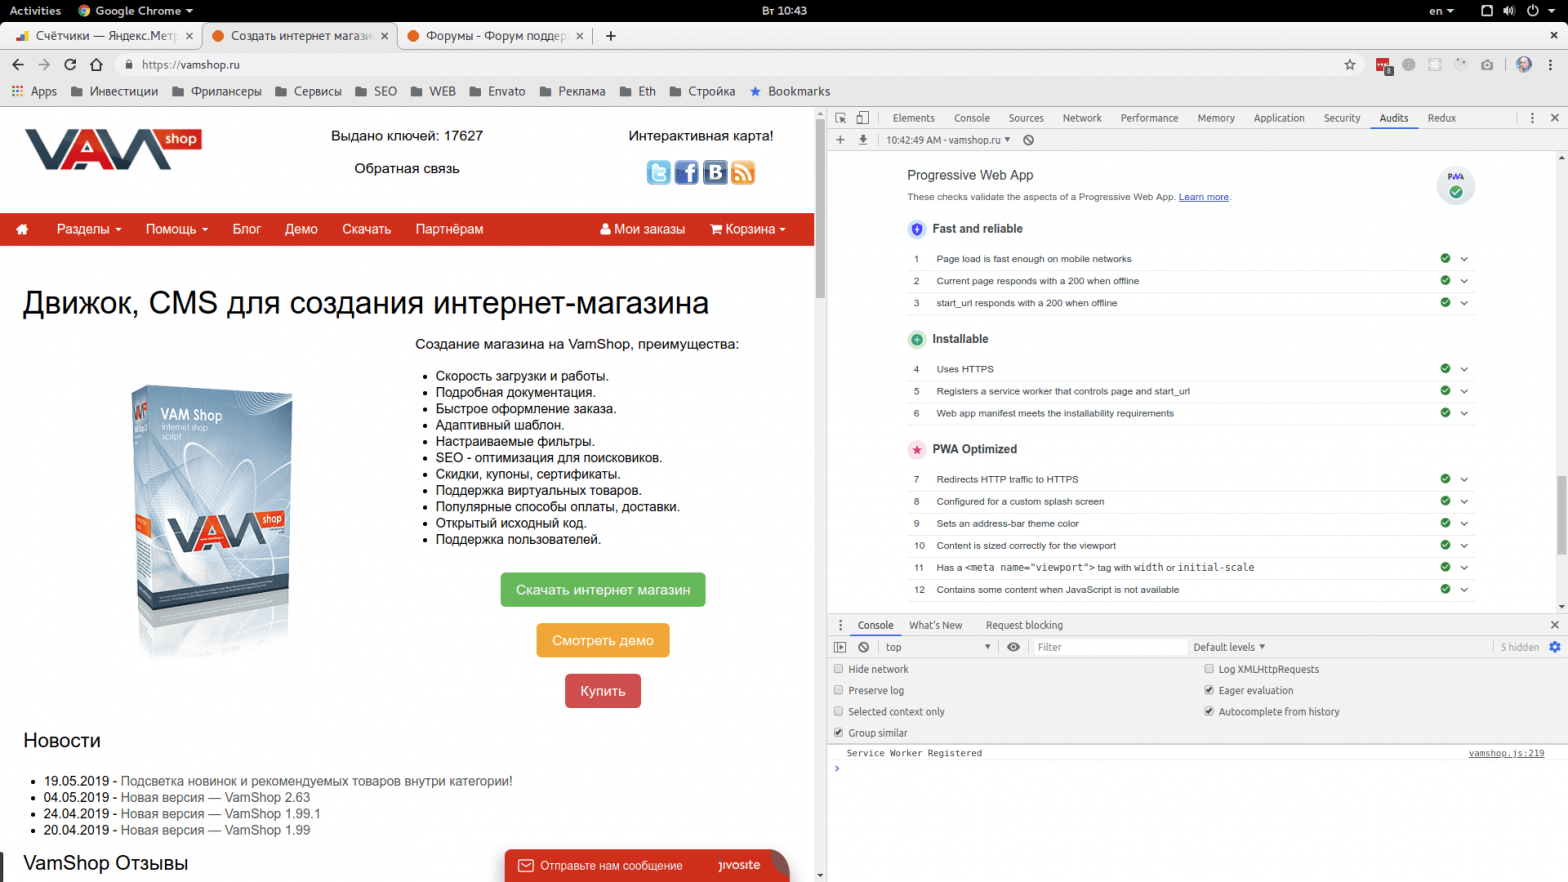
Task: Go back to the previous page
Action: tap(17, 64)
